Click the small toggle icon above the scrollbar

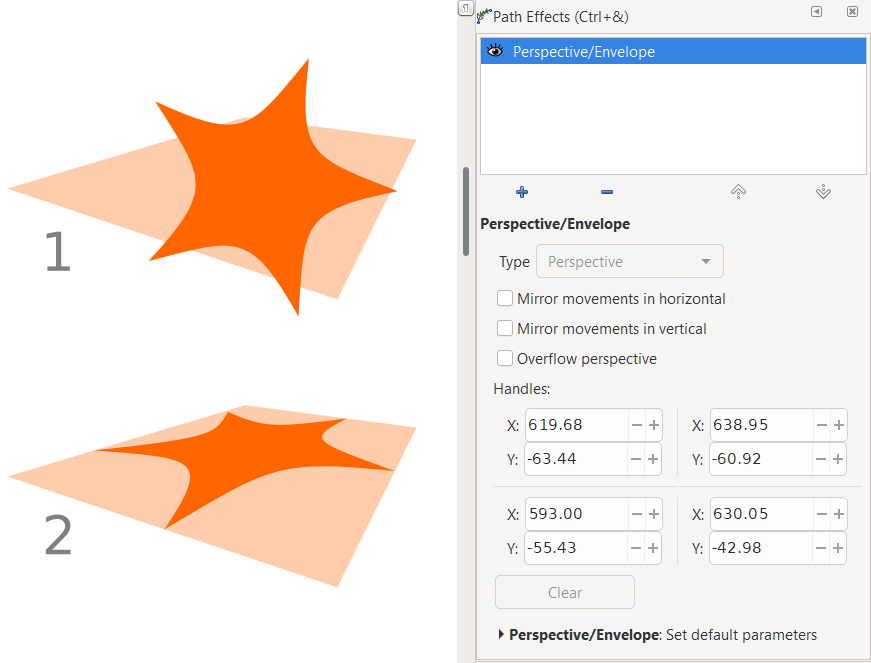click(x=465, y=8)
